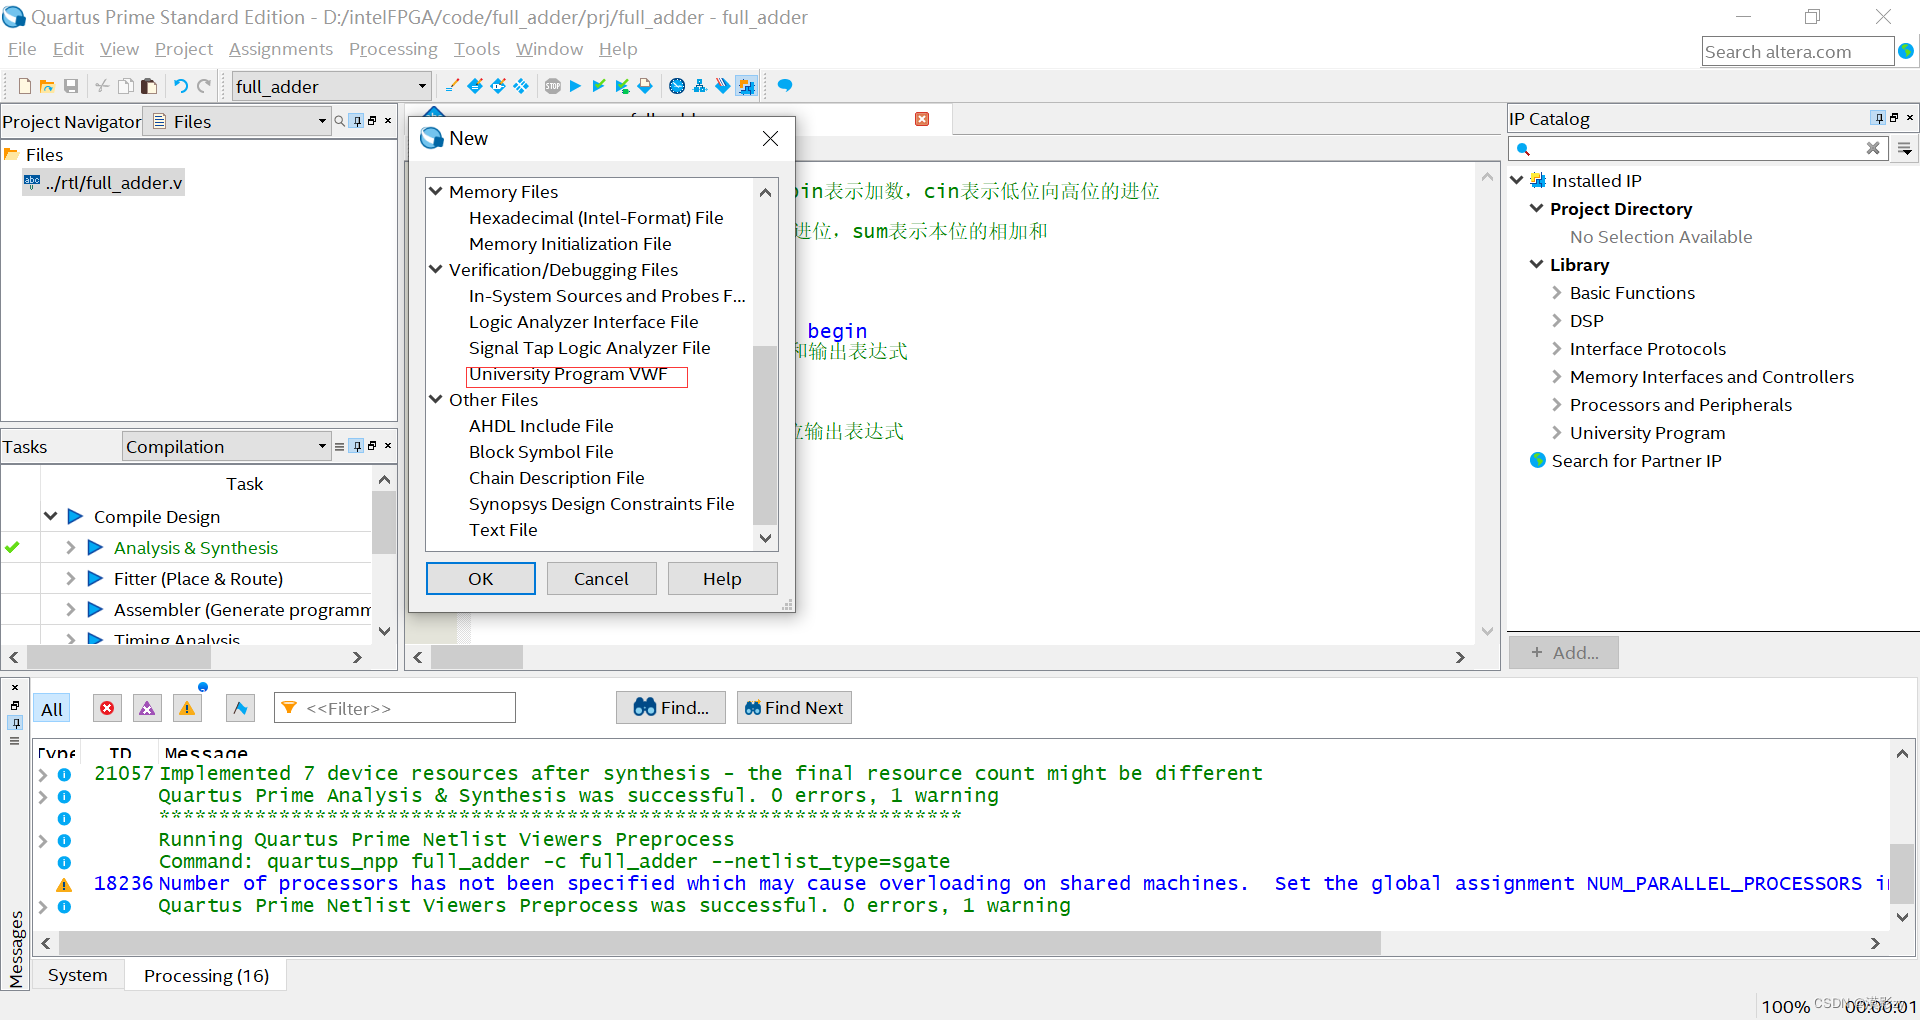Toggle the Project Navigator pin icon
The height and width of the screenshot is (1020, 1920).
pyautogui.click(x=357, y=121)
